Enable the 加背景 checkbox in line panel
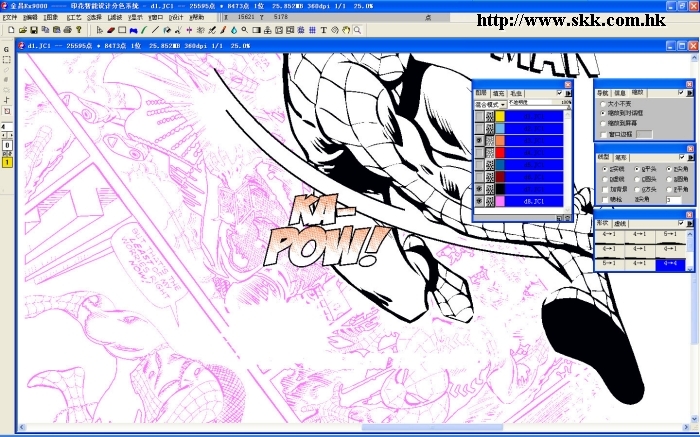 pos(605,189)
